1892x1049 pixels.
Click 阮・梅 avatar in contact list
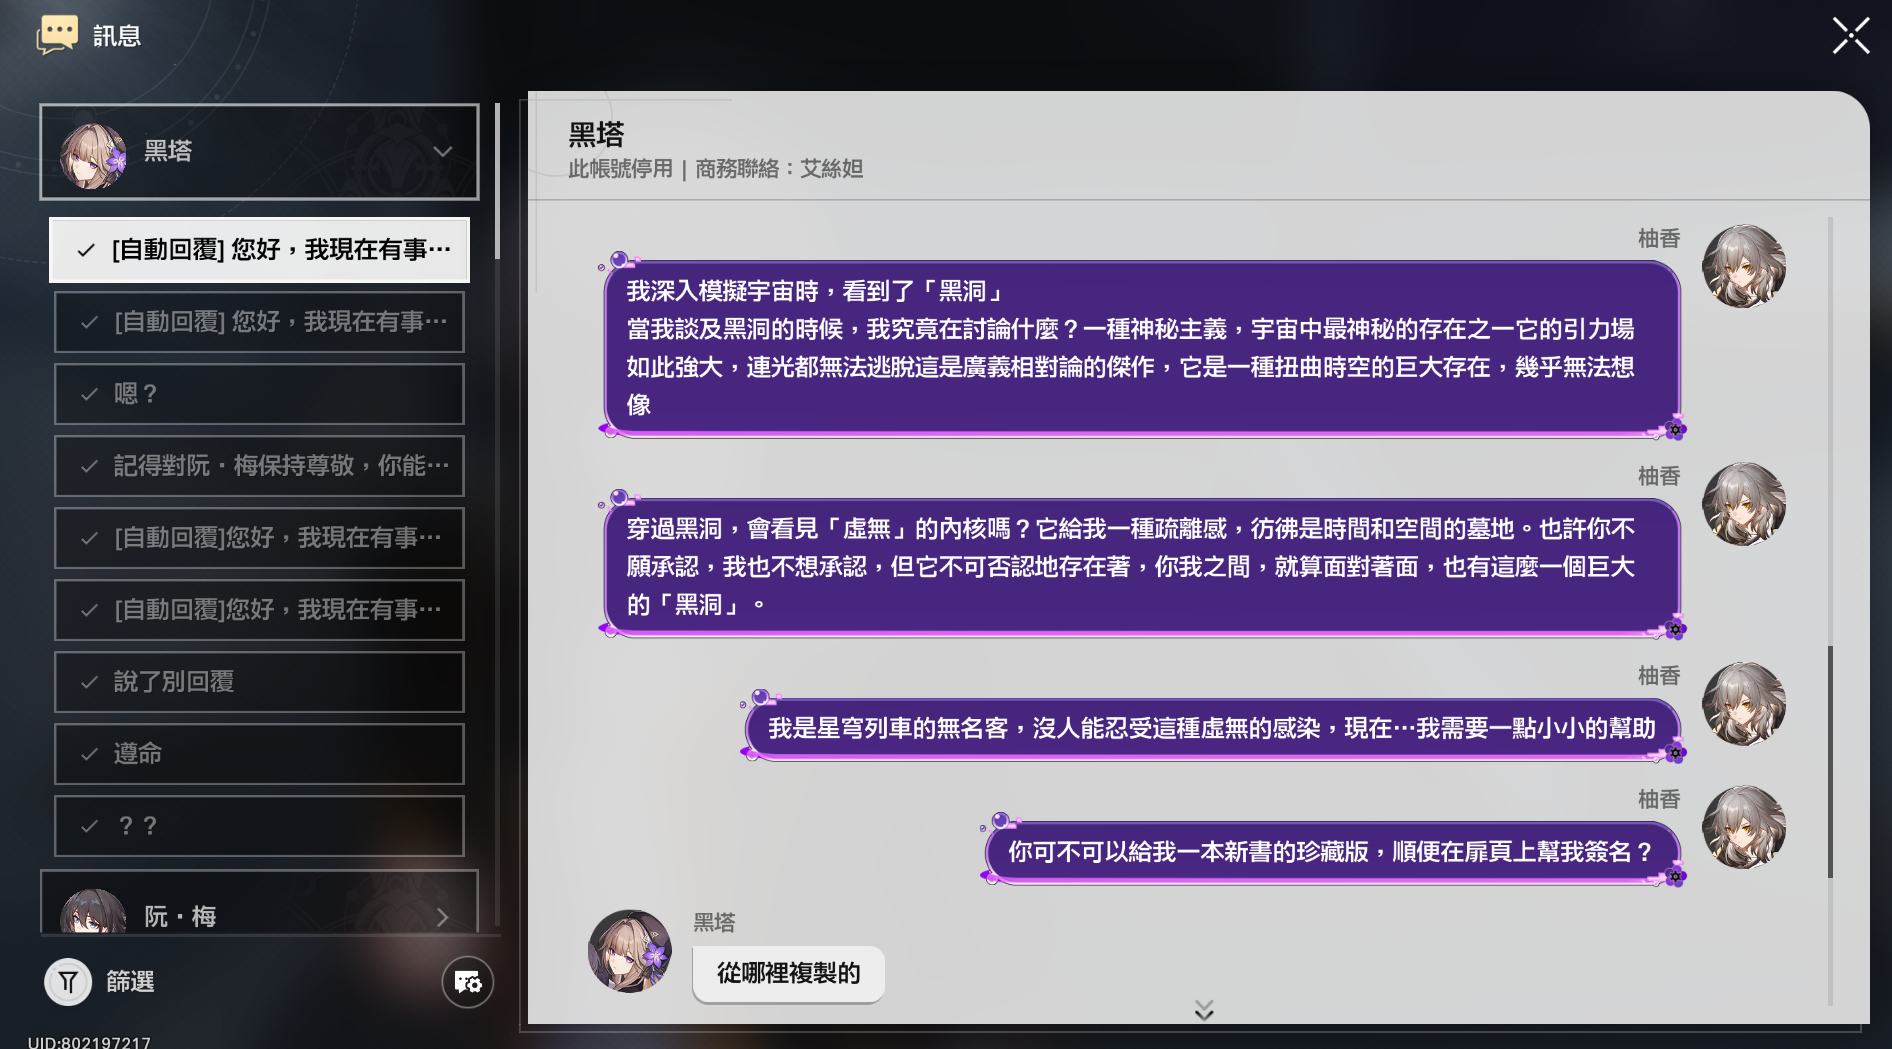[x=93, y=912]
